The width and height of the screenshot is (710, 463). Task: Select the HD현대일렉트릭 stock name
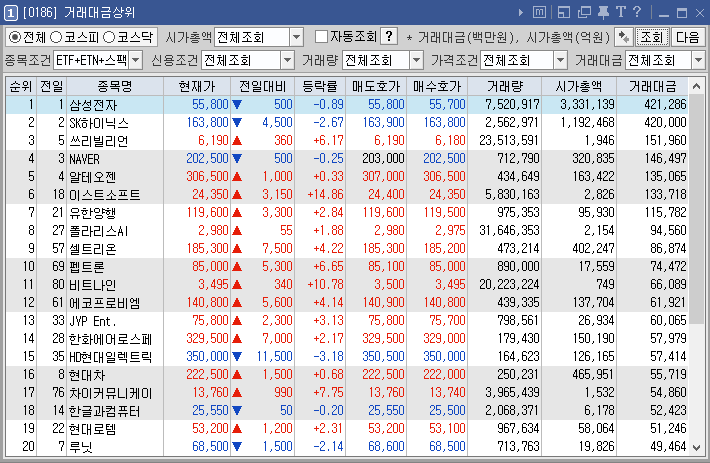tap(110, 357)
